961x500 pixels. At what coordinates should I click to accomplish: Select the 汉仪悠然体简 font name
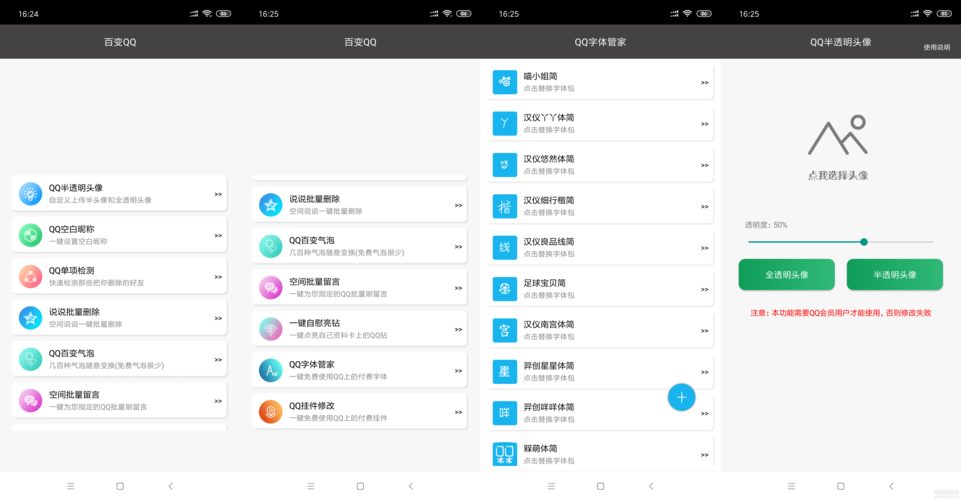549,159
